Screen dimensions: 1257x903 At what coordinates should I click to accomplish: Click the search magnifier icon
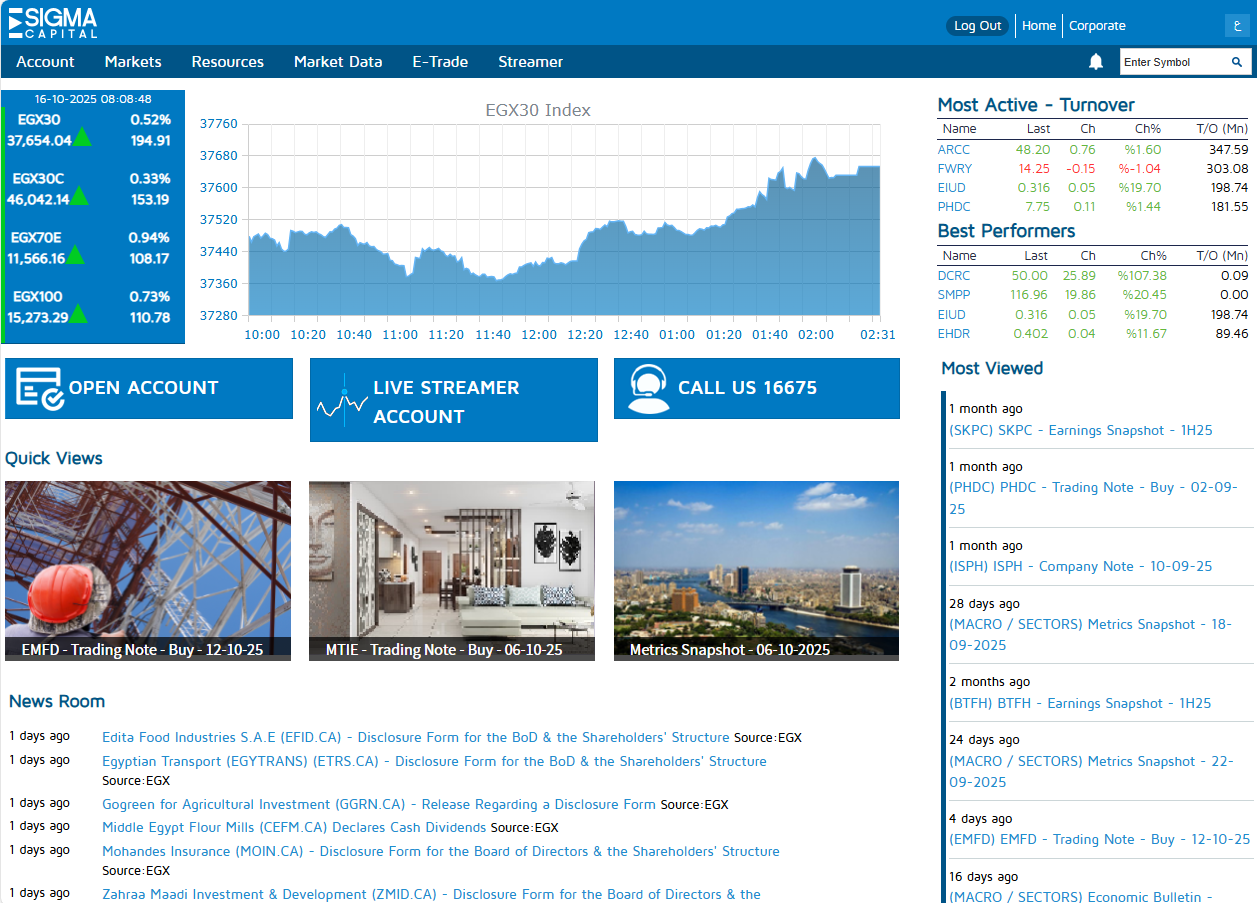tap(1237, 62)
